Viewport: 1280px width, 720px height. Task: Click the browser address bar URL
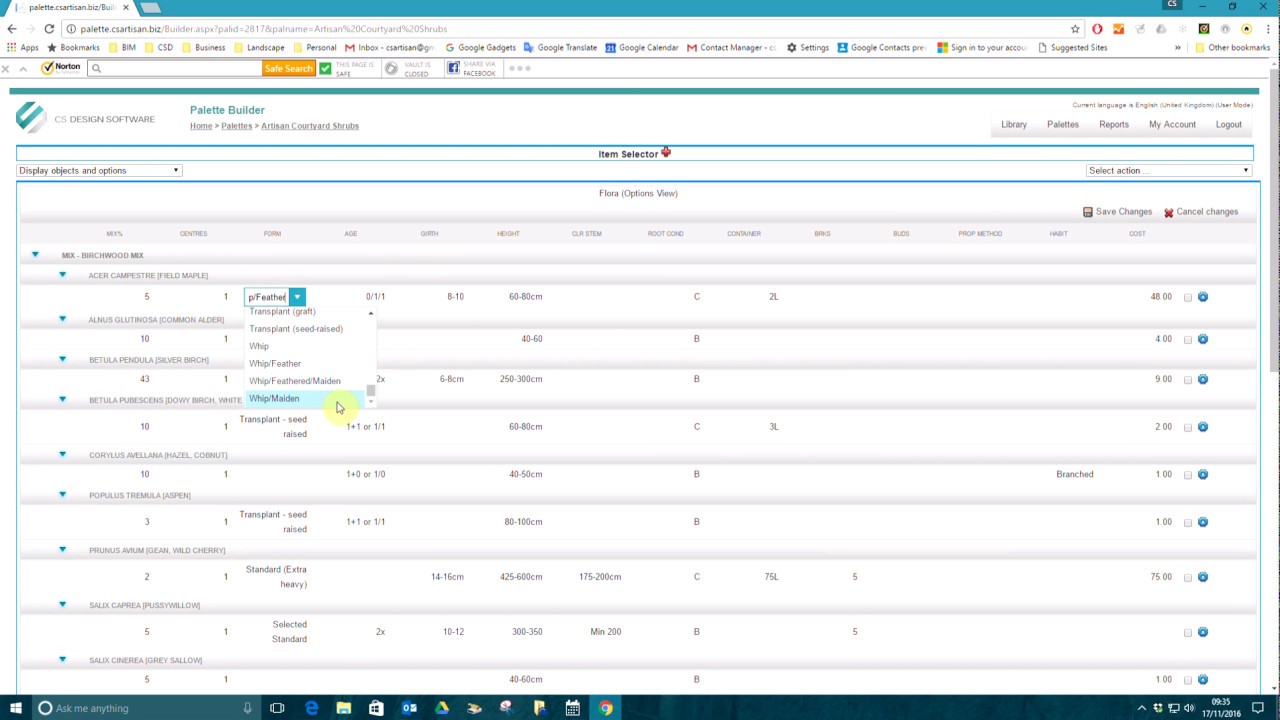tap(264, 29)
